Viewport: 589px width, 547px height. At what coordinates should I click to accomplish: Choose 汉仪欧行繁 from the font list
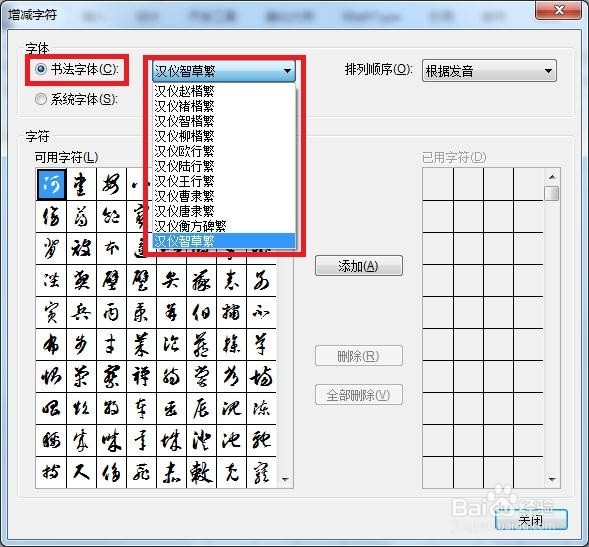tap(224, 151)
